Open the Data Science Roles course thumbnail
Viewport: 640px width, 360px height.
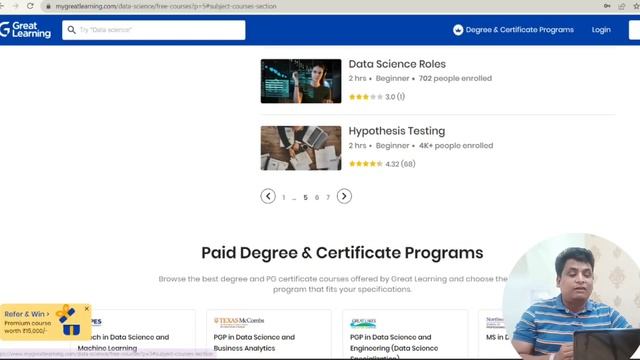pyautogui.click(x=301, y=81)
